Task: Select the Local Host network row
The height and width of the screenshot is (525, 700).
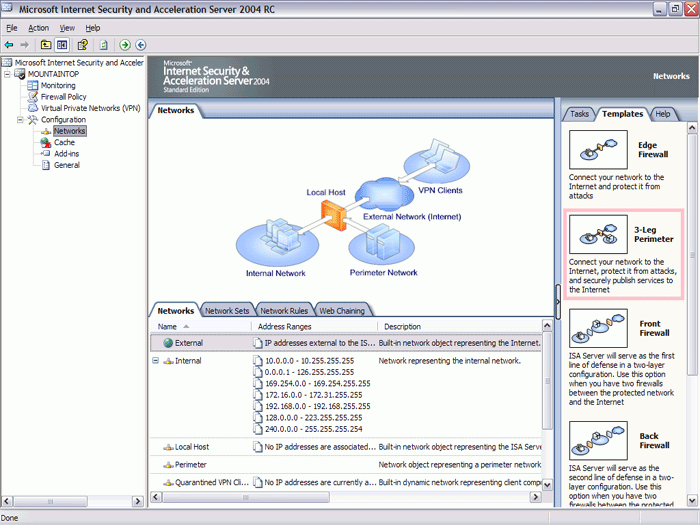Action: pyautogui.click(x=346, y=447)
